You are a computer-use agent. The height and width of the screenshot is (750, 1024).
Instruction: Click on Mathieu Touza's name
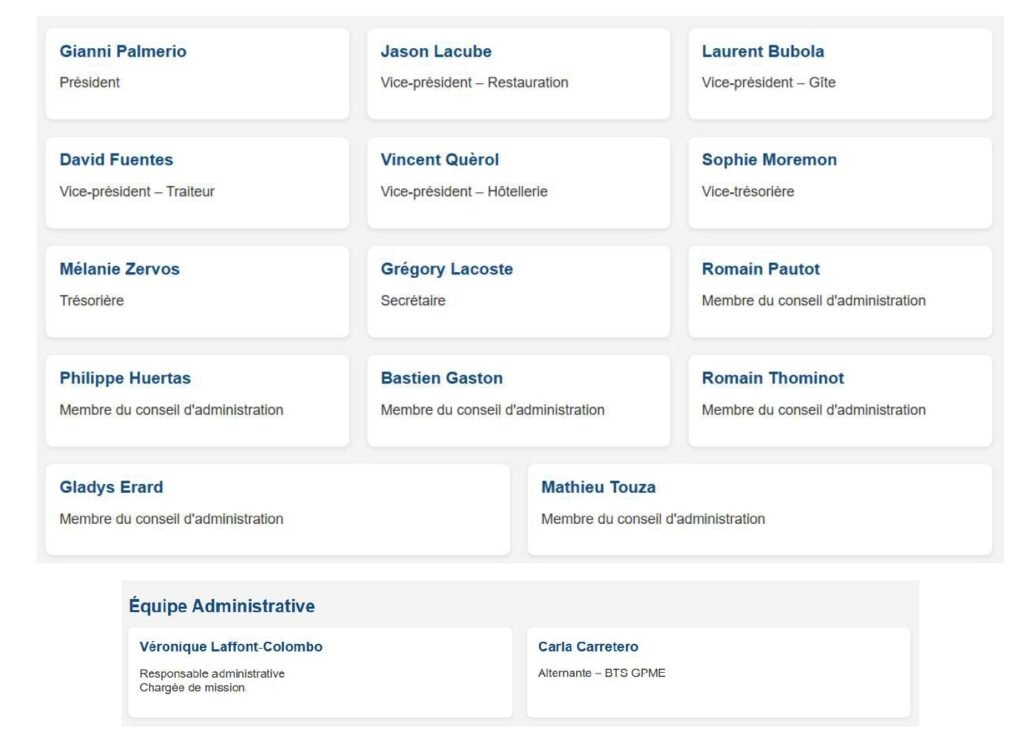pos(598,487)
